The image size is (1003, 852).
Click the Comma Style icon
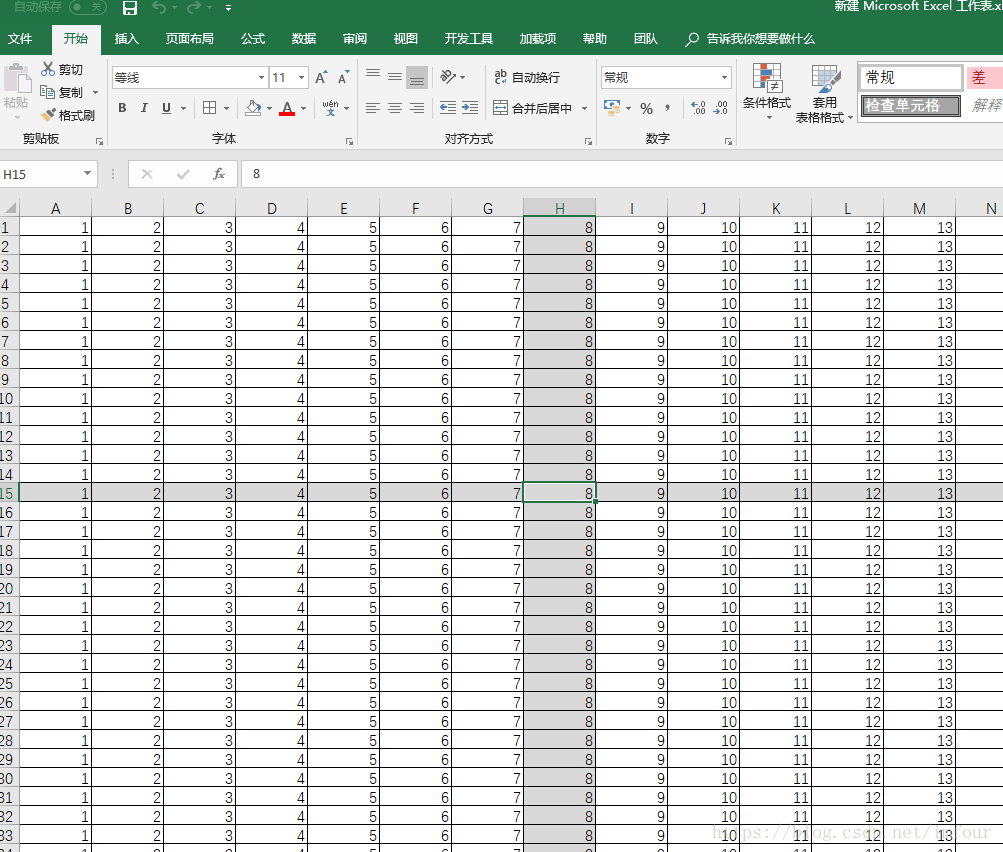tap(668, 107)
